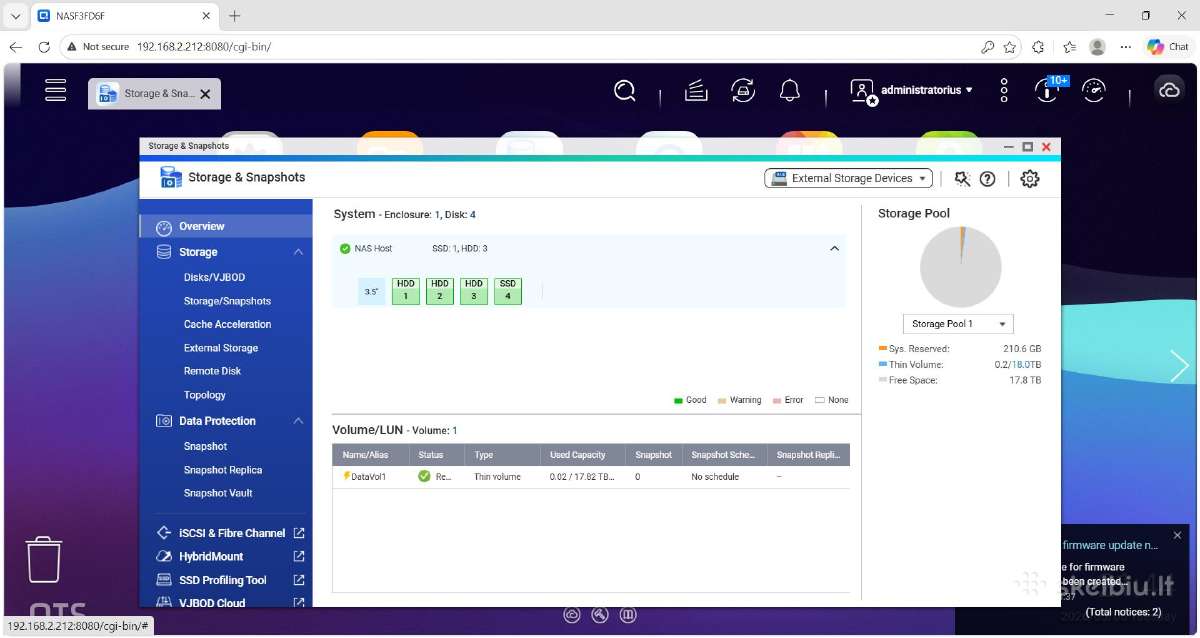Screen dimensions: 1200x638
Task: Click the diagnostics tool icon in Storage & Snapshots
Action: tap(962, 178)
